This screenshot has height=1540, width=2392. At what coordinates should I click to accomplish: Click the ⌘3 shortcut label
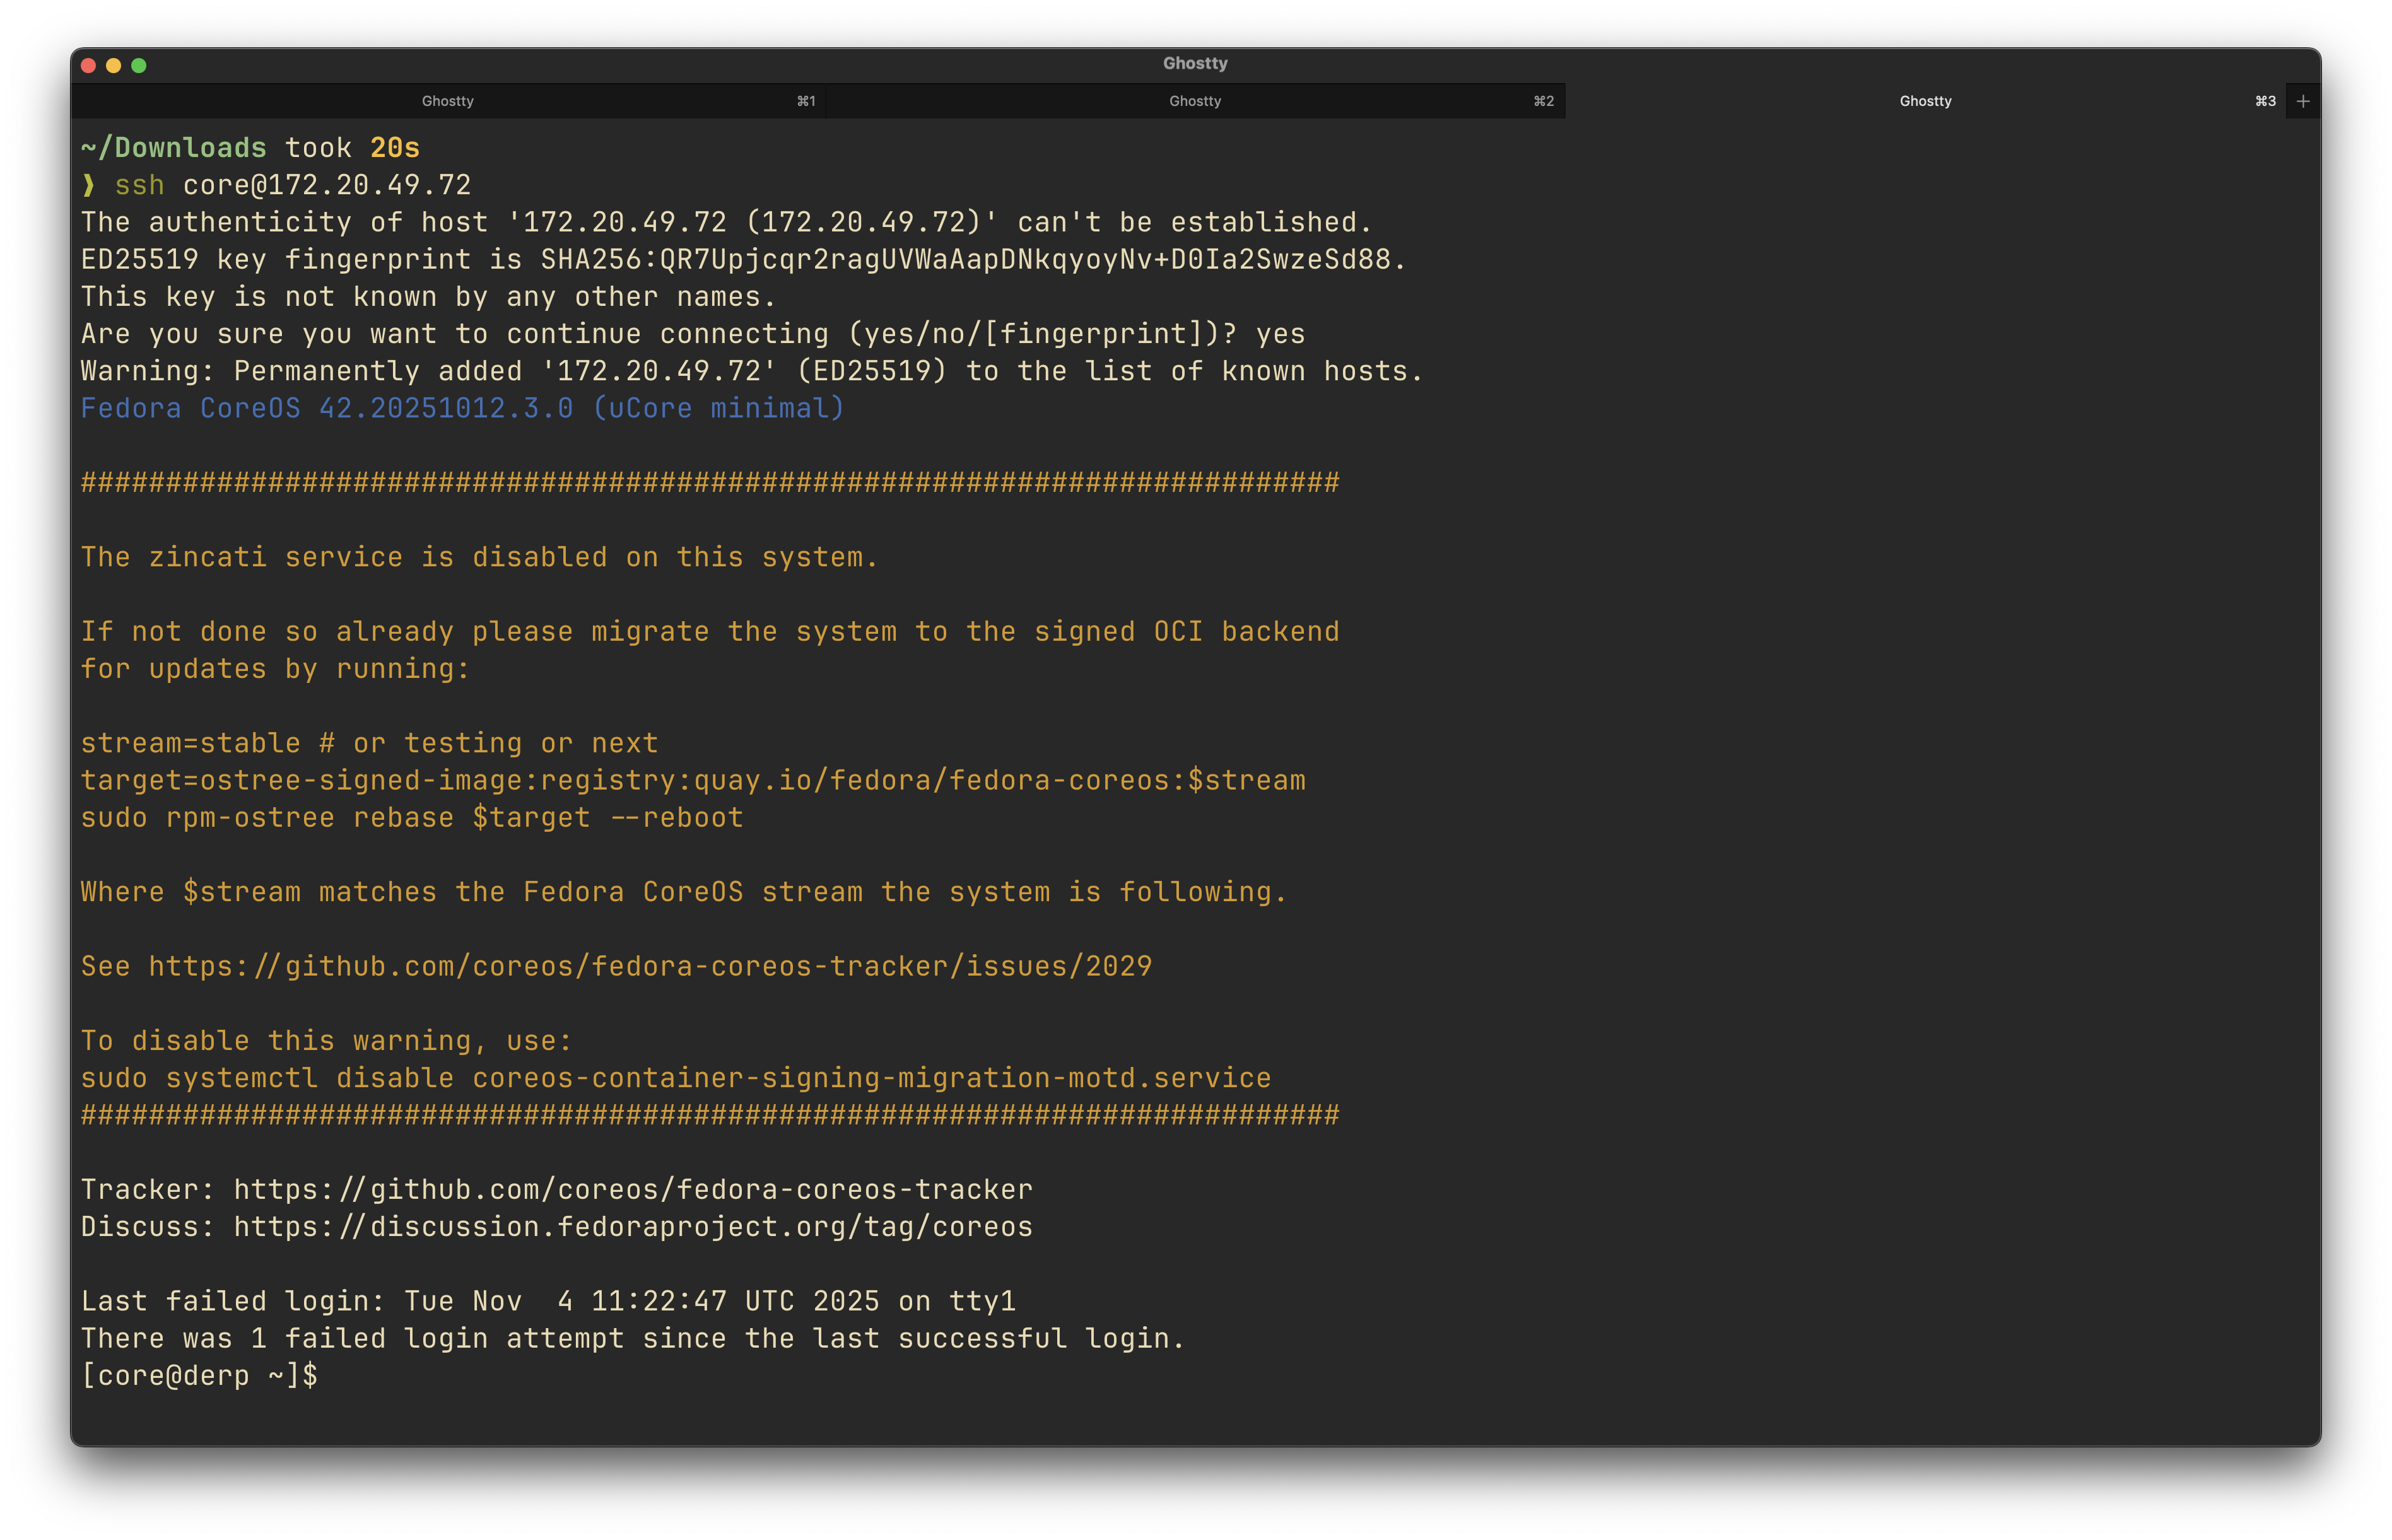click(x=2265, y=101)
